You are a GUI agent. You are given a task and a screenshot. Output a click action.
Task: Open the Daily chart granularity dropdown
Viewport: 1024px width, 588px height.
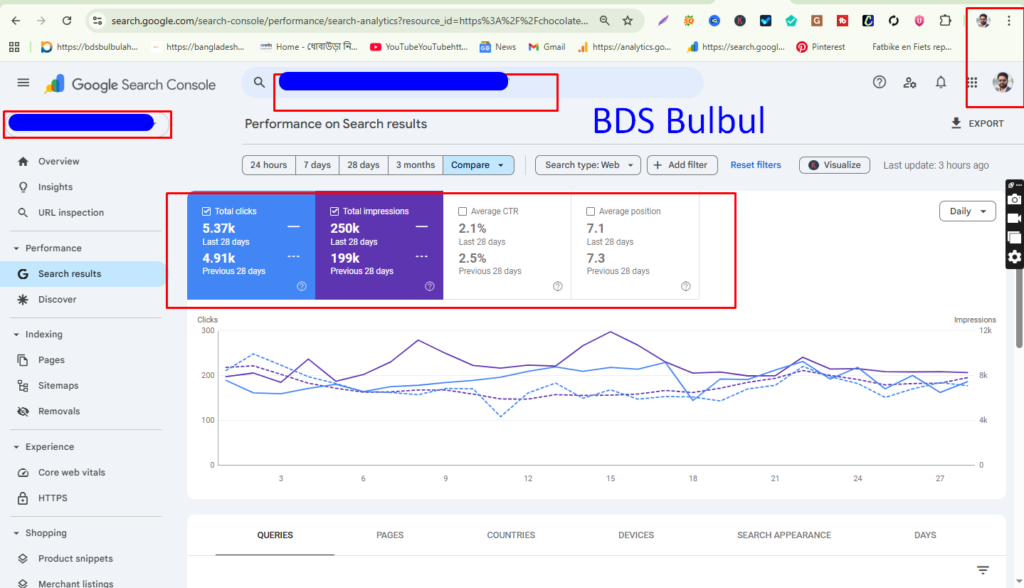point(966,211)
